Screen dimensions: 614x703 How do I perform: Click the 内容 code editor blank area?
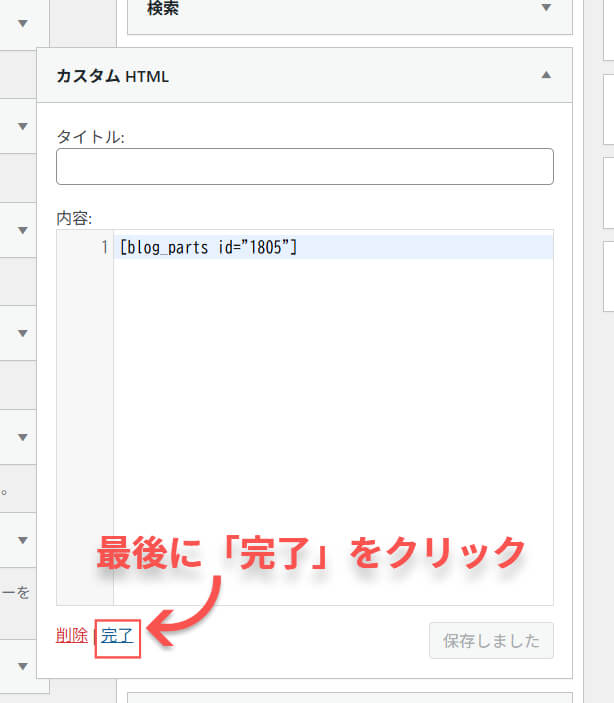332,420
